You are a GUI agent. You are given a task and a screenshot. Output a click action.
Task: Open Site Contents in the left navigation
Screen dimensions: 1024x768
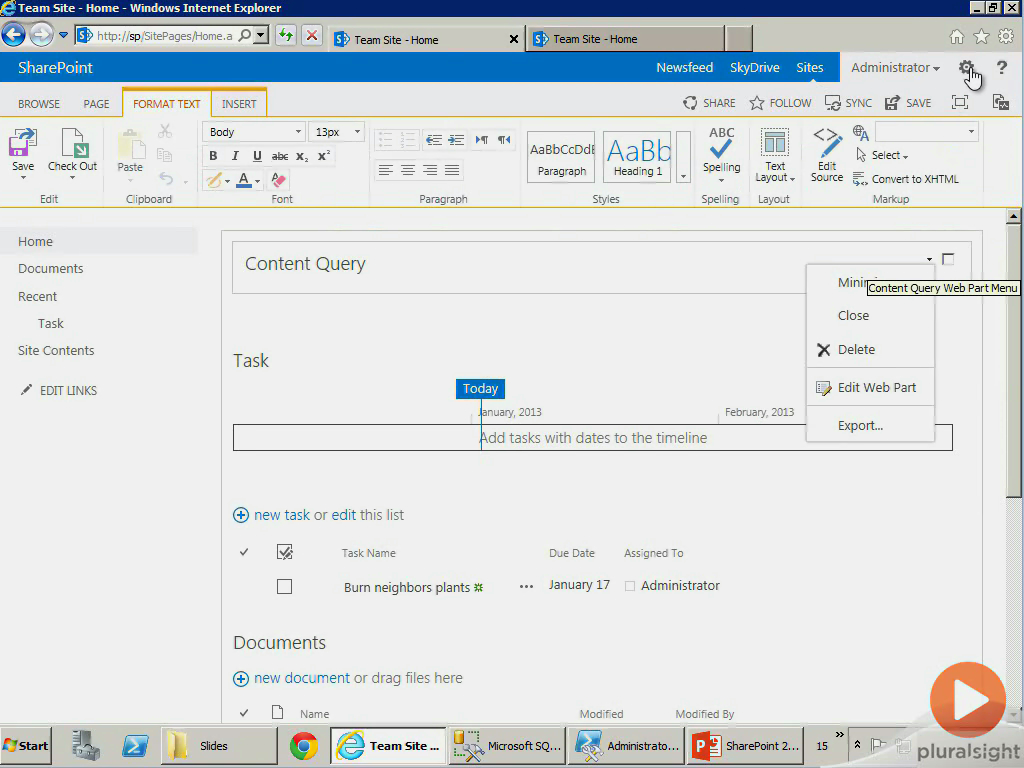[56, 350]
